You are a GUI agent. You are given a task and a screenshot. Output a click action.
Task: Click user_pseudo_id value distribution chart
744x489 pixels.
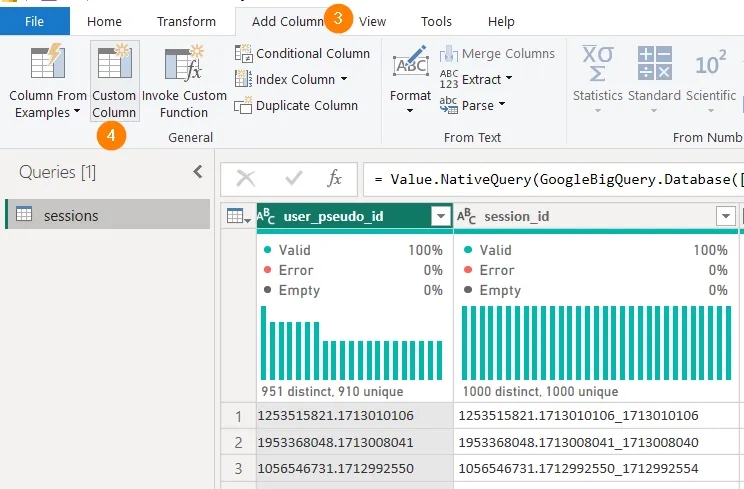(x=352, y=343)
